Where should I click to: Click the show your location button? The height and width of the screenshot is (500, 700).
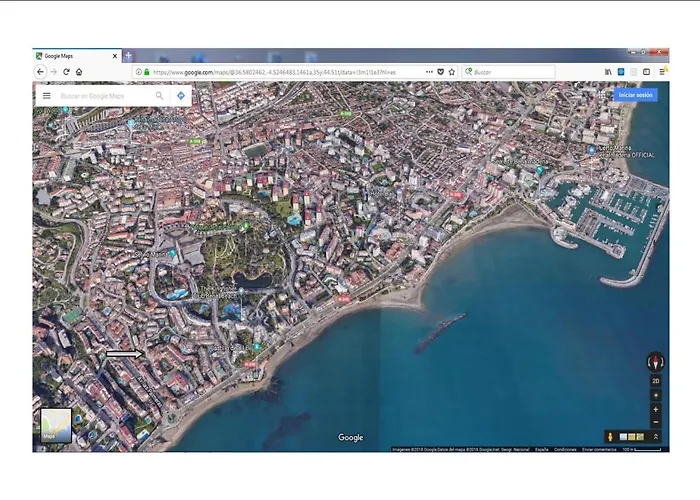655,396
